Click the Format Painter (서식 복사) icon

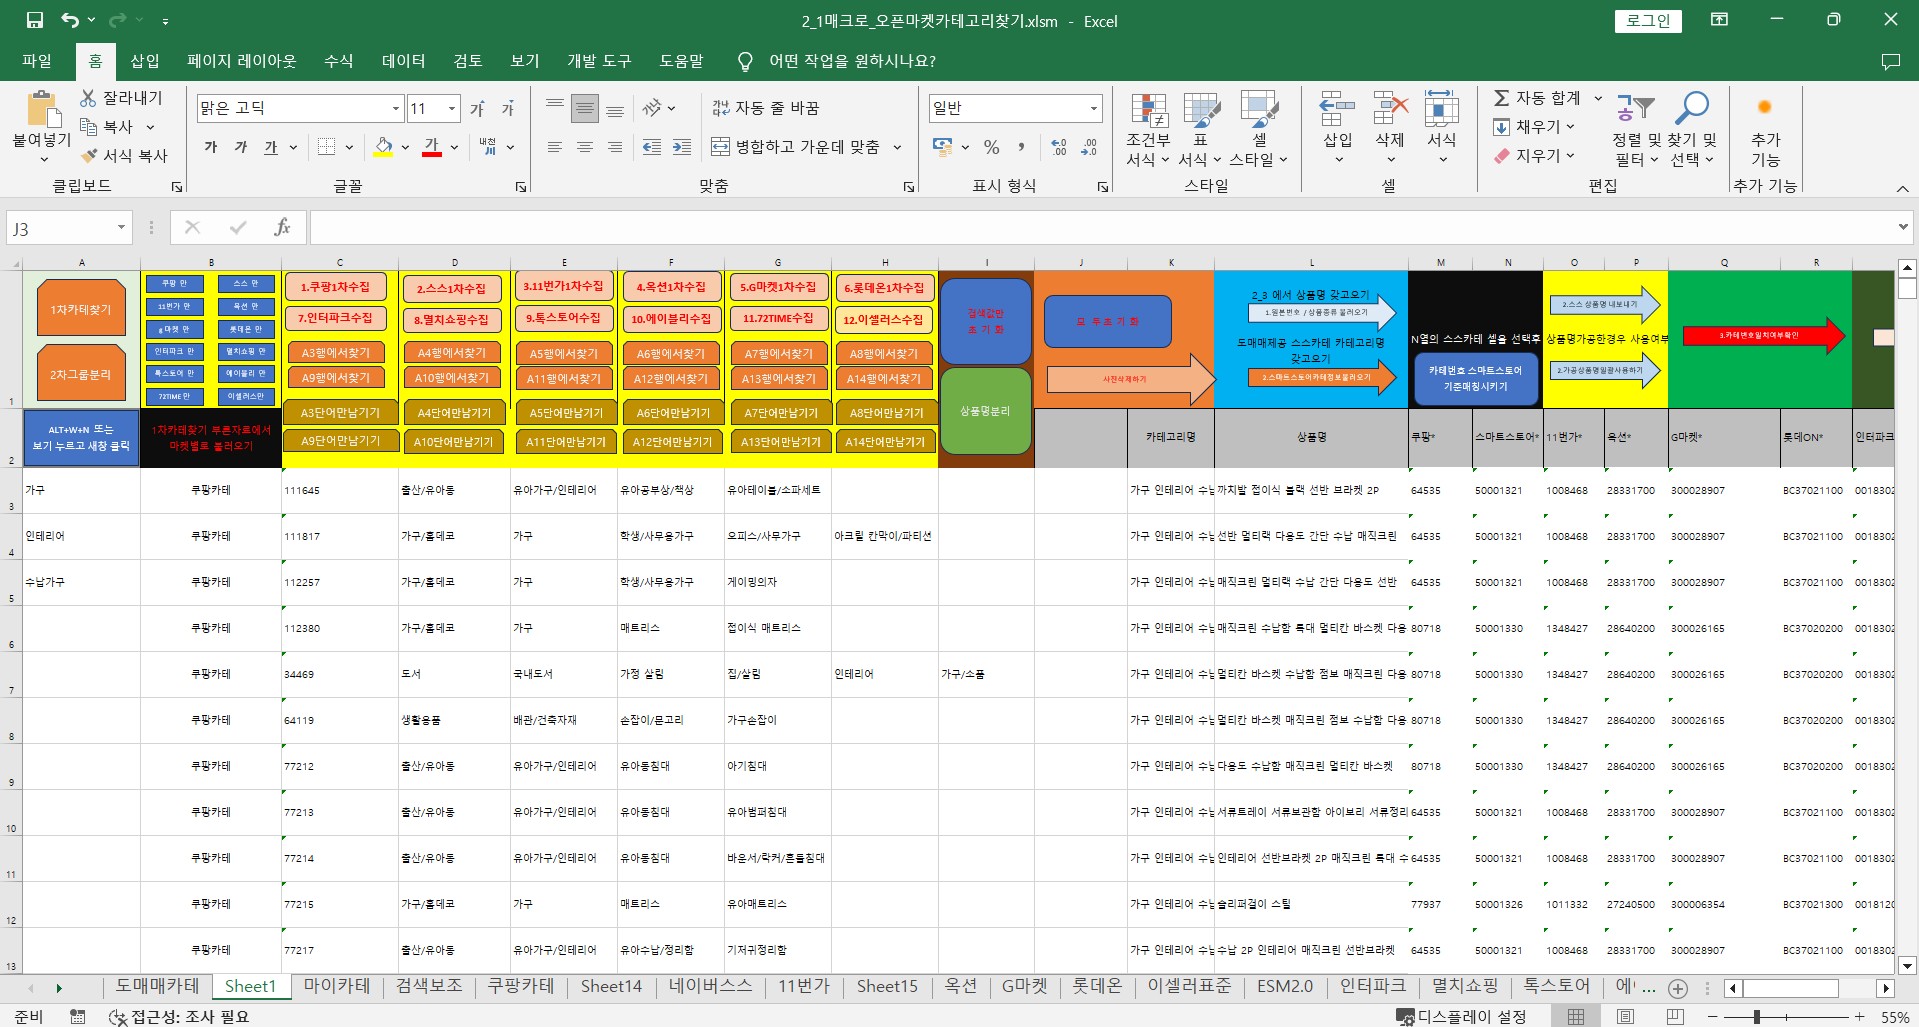90,156
